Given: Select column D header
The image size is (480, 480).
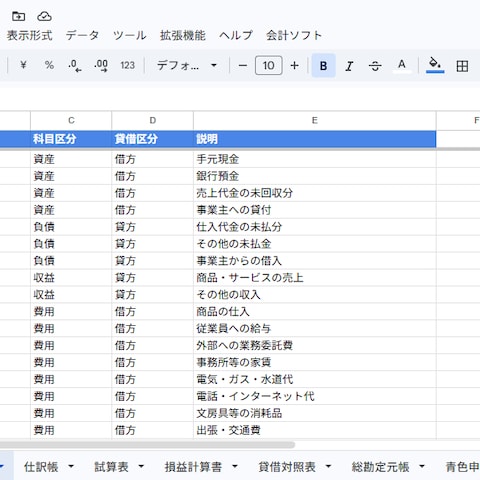Looking at the screenshot, I should click(152, 120).
